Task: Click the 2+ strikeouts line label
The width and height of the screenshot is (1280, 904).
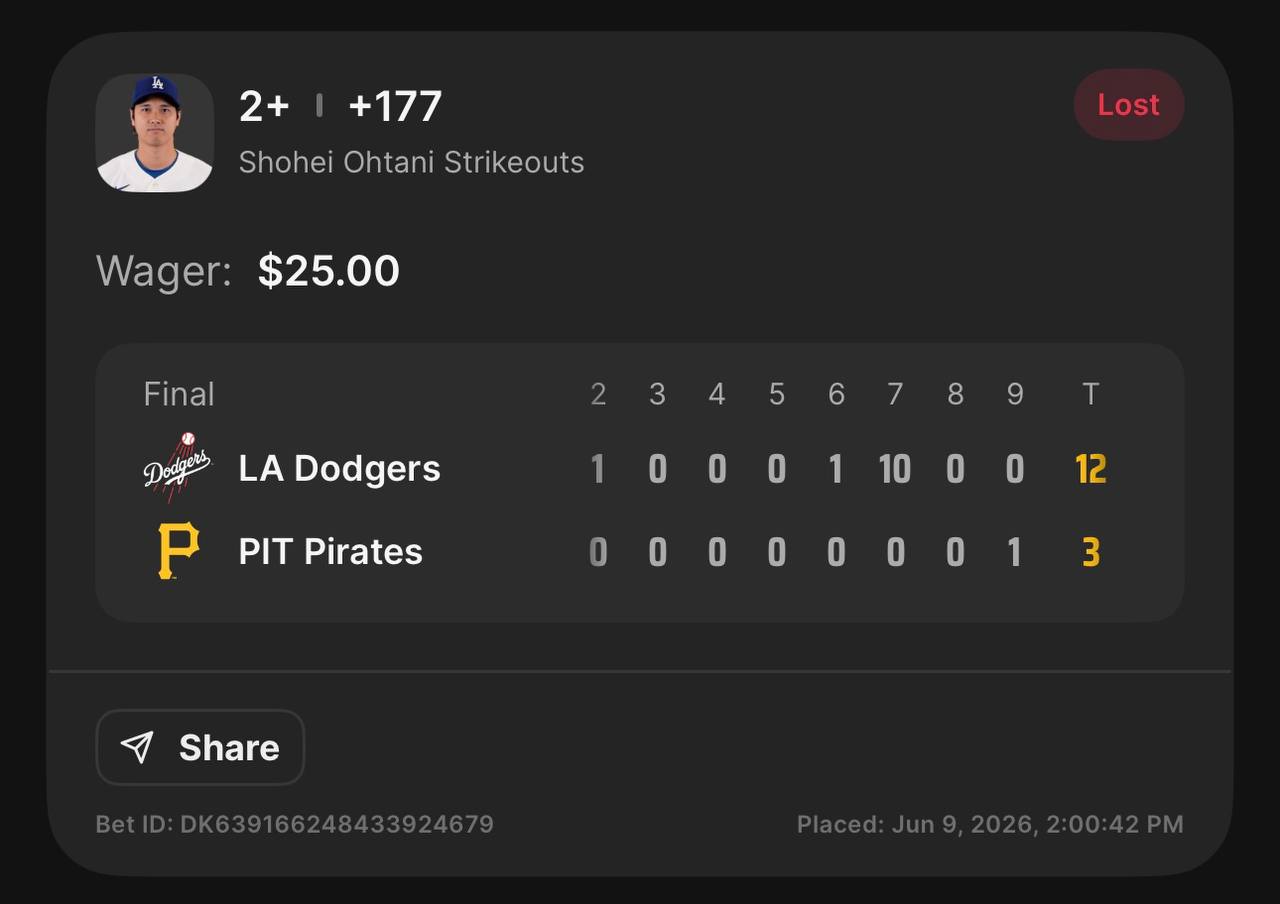Action: click(x=264, y=106)
